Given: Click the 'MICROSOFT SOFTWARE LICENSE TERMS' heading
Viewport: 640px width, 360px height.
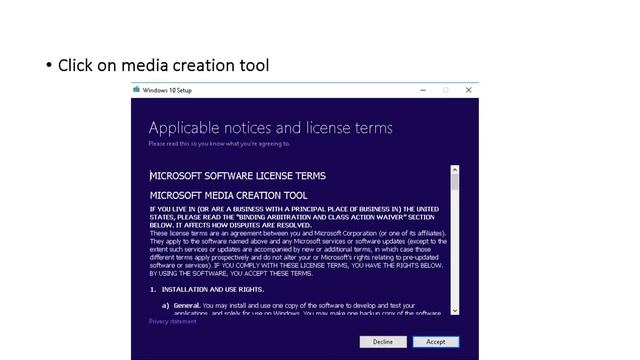Looking at the screenshot, I should [x=238, y=176].
